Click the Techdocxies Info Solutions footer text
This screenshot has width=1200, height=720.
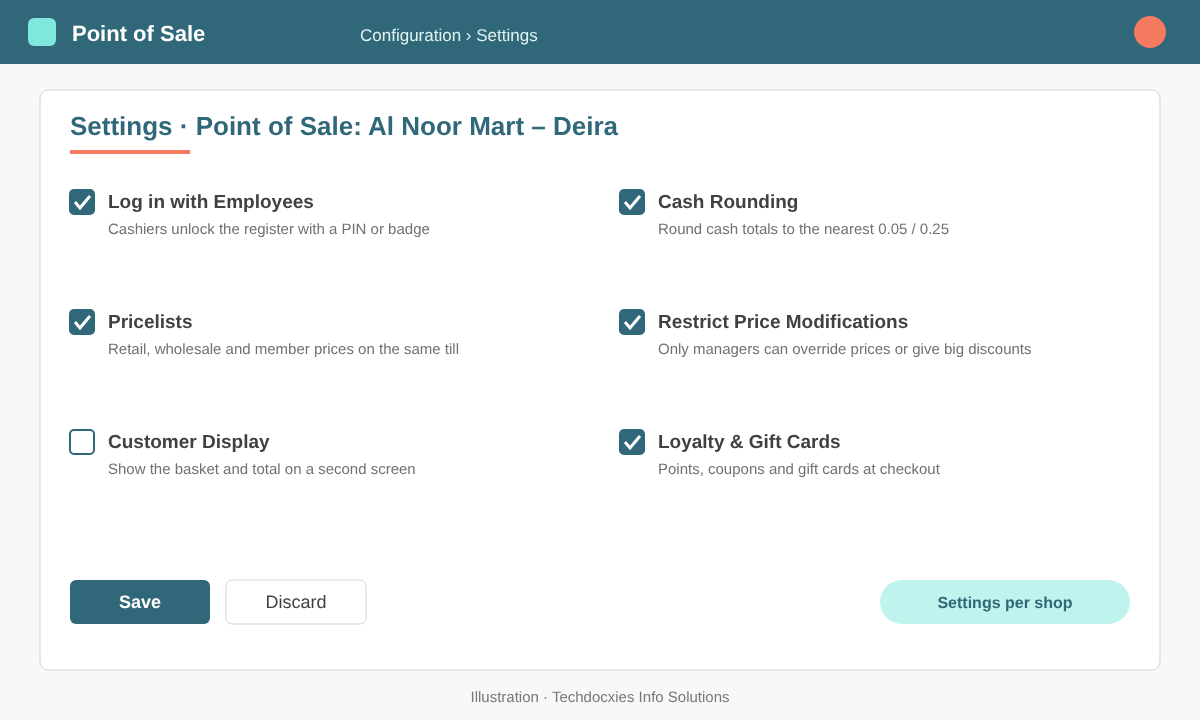click(x=600, y=697)
